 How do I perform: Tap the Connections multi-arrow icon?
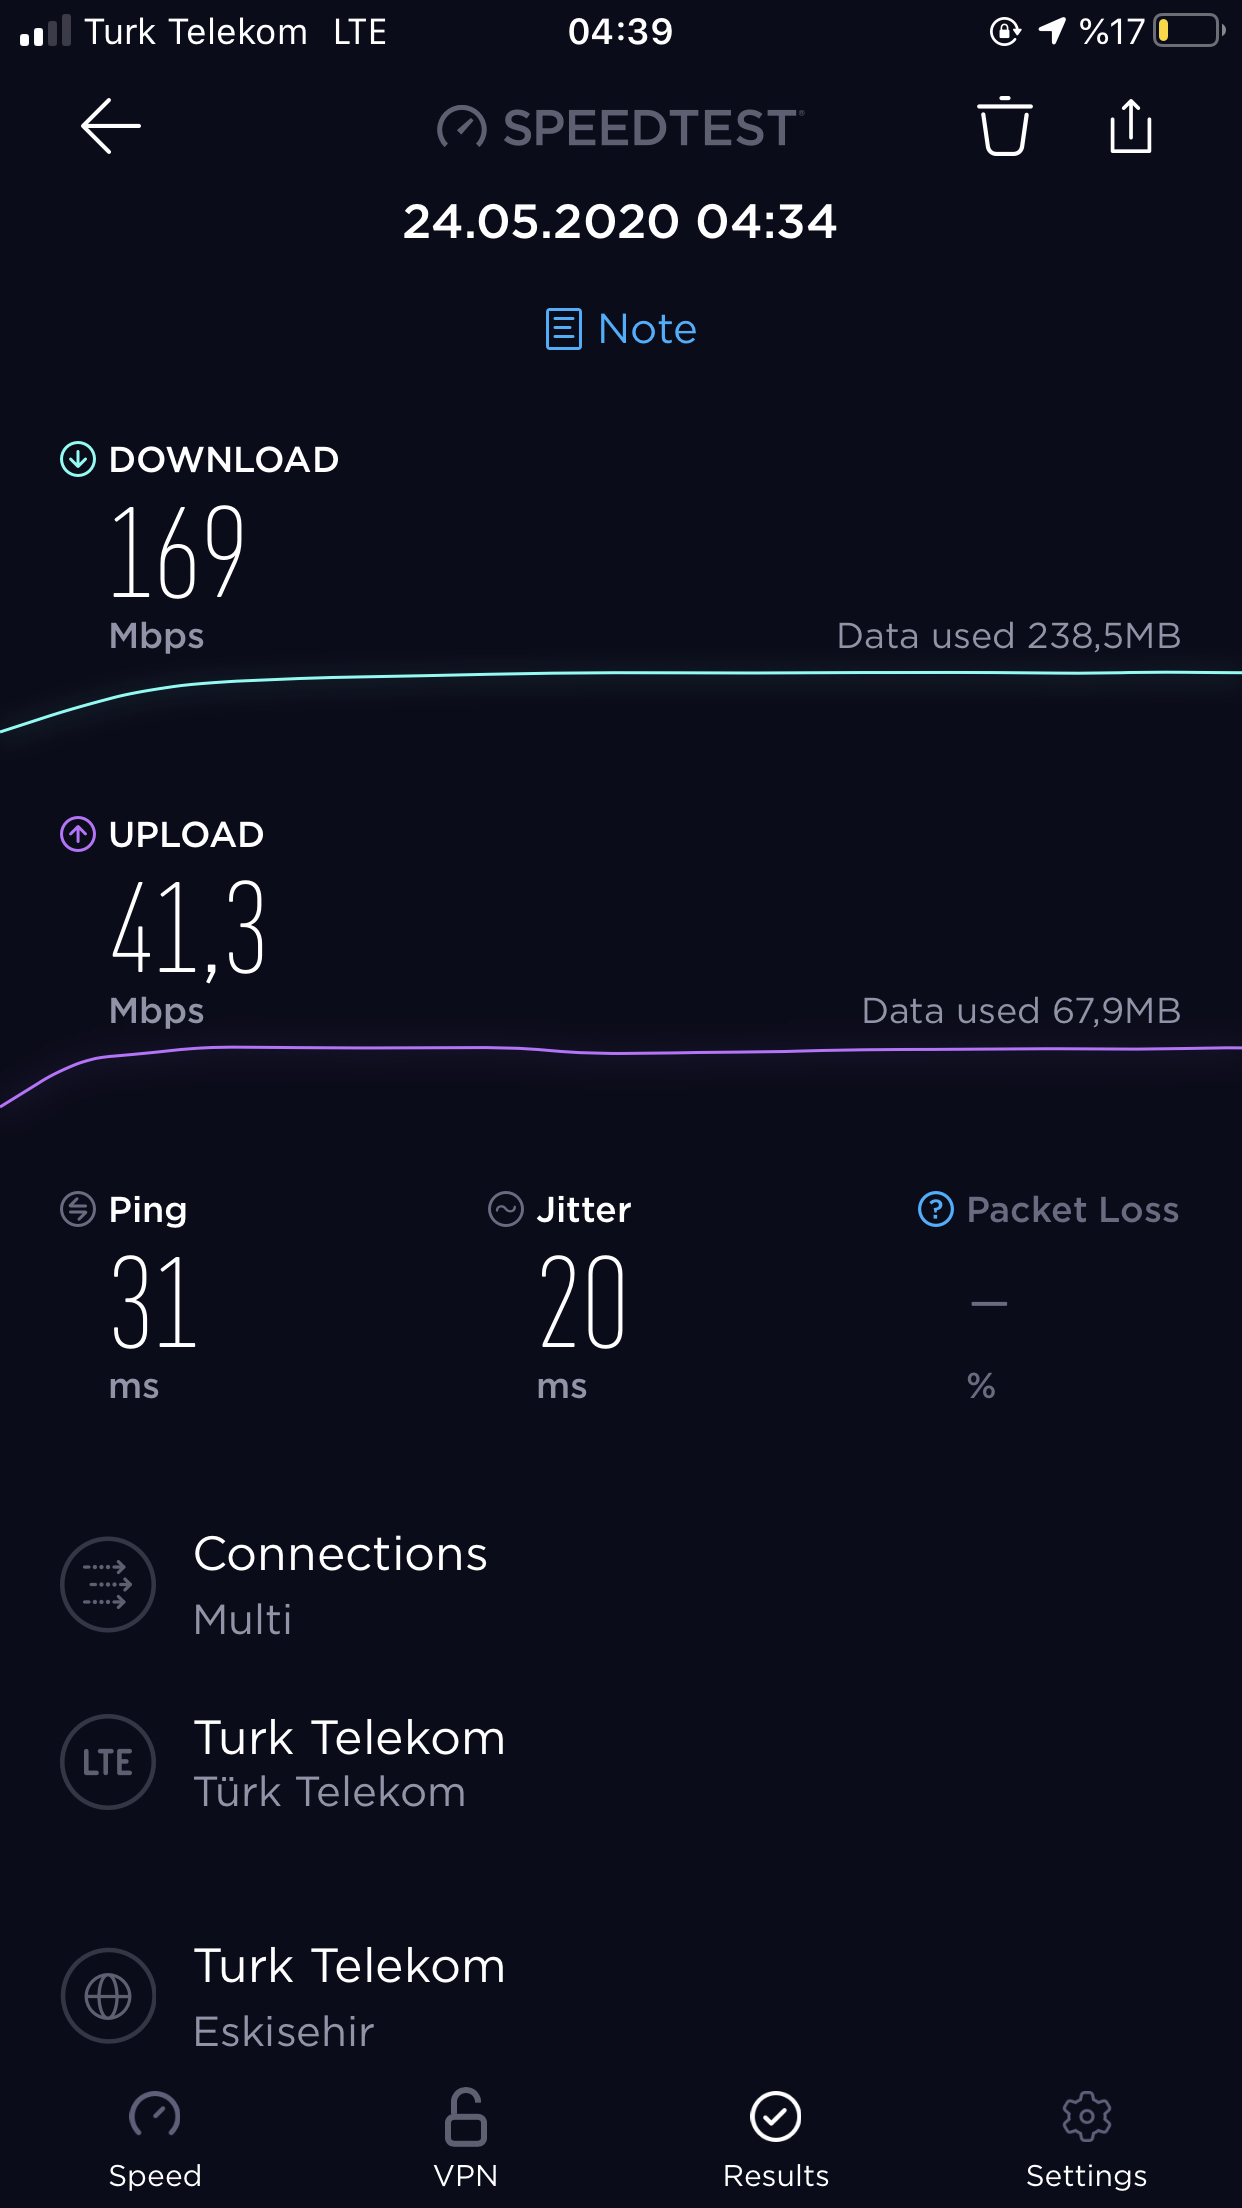(108, 1584)
